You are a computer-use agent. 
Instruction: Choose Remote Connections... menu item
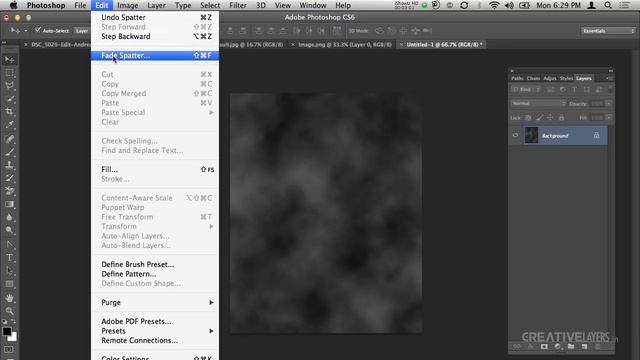pyautogui.click(x=155, y=340)
